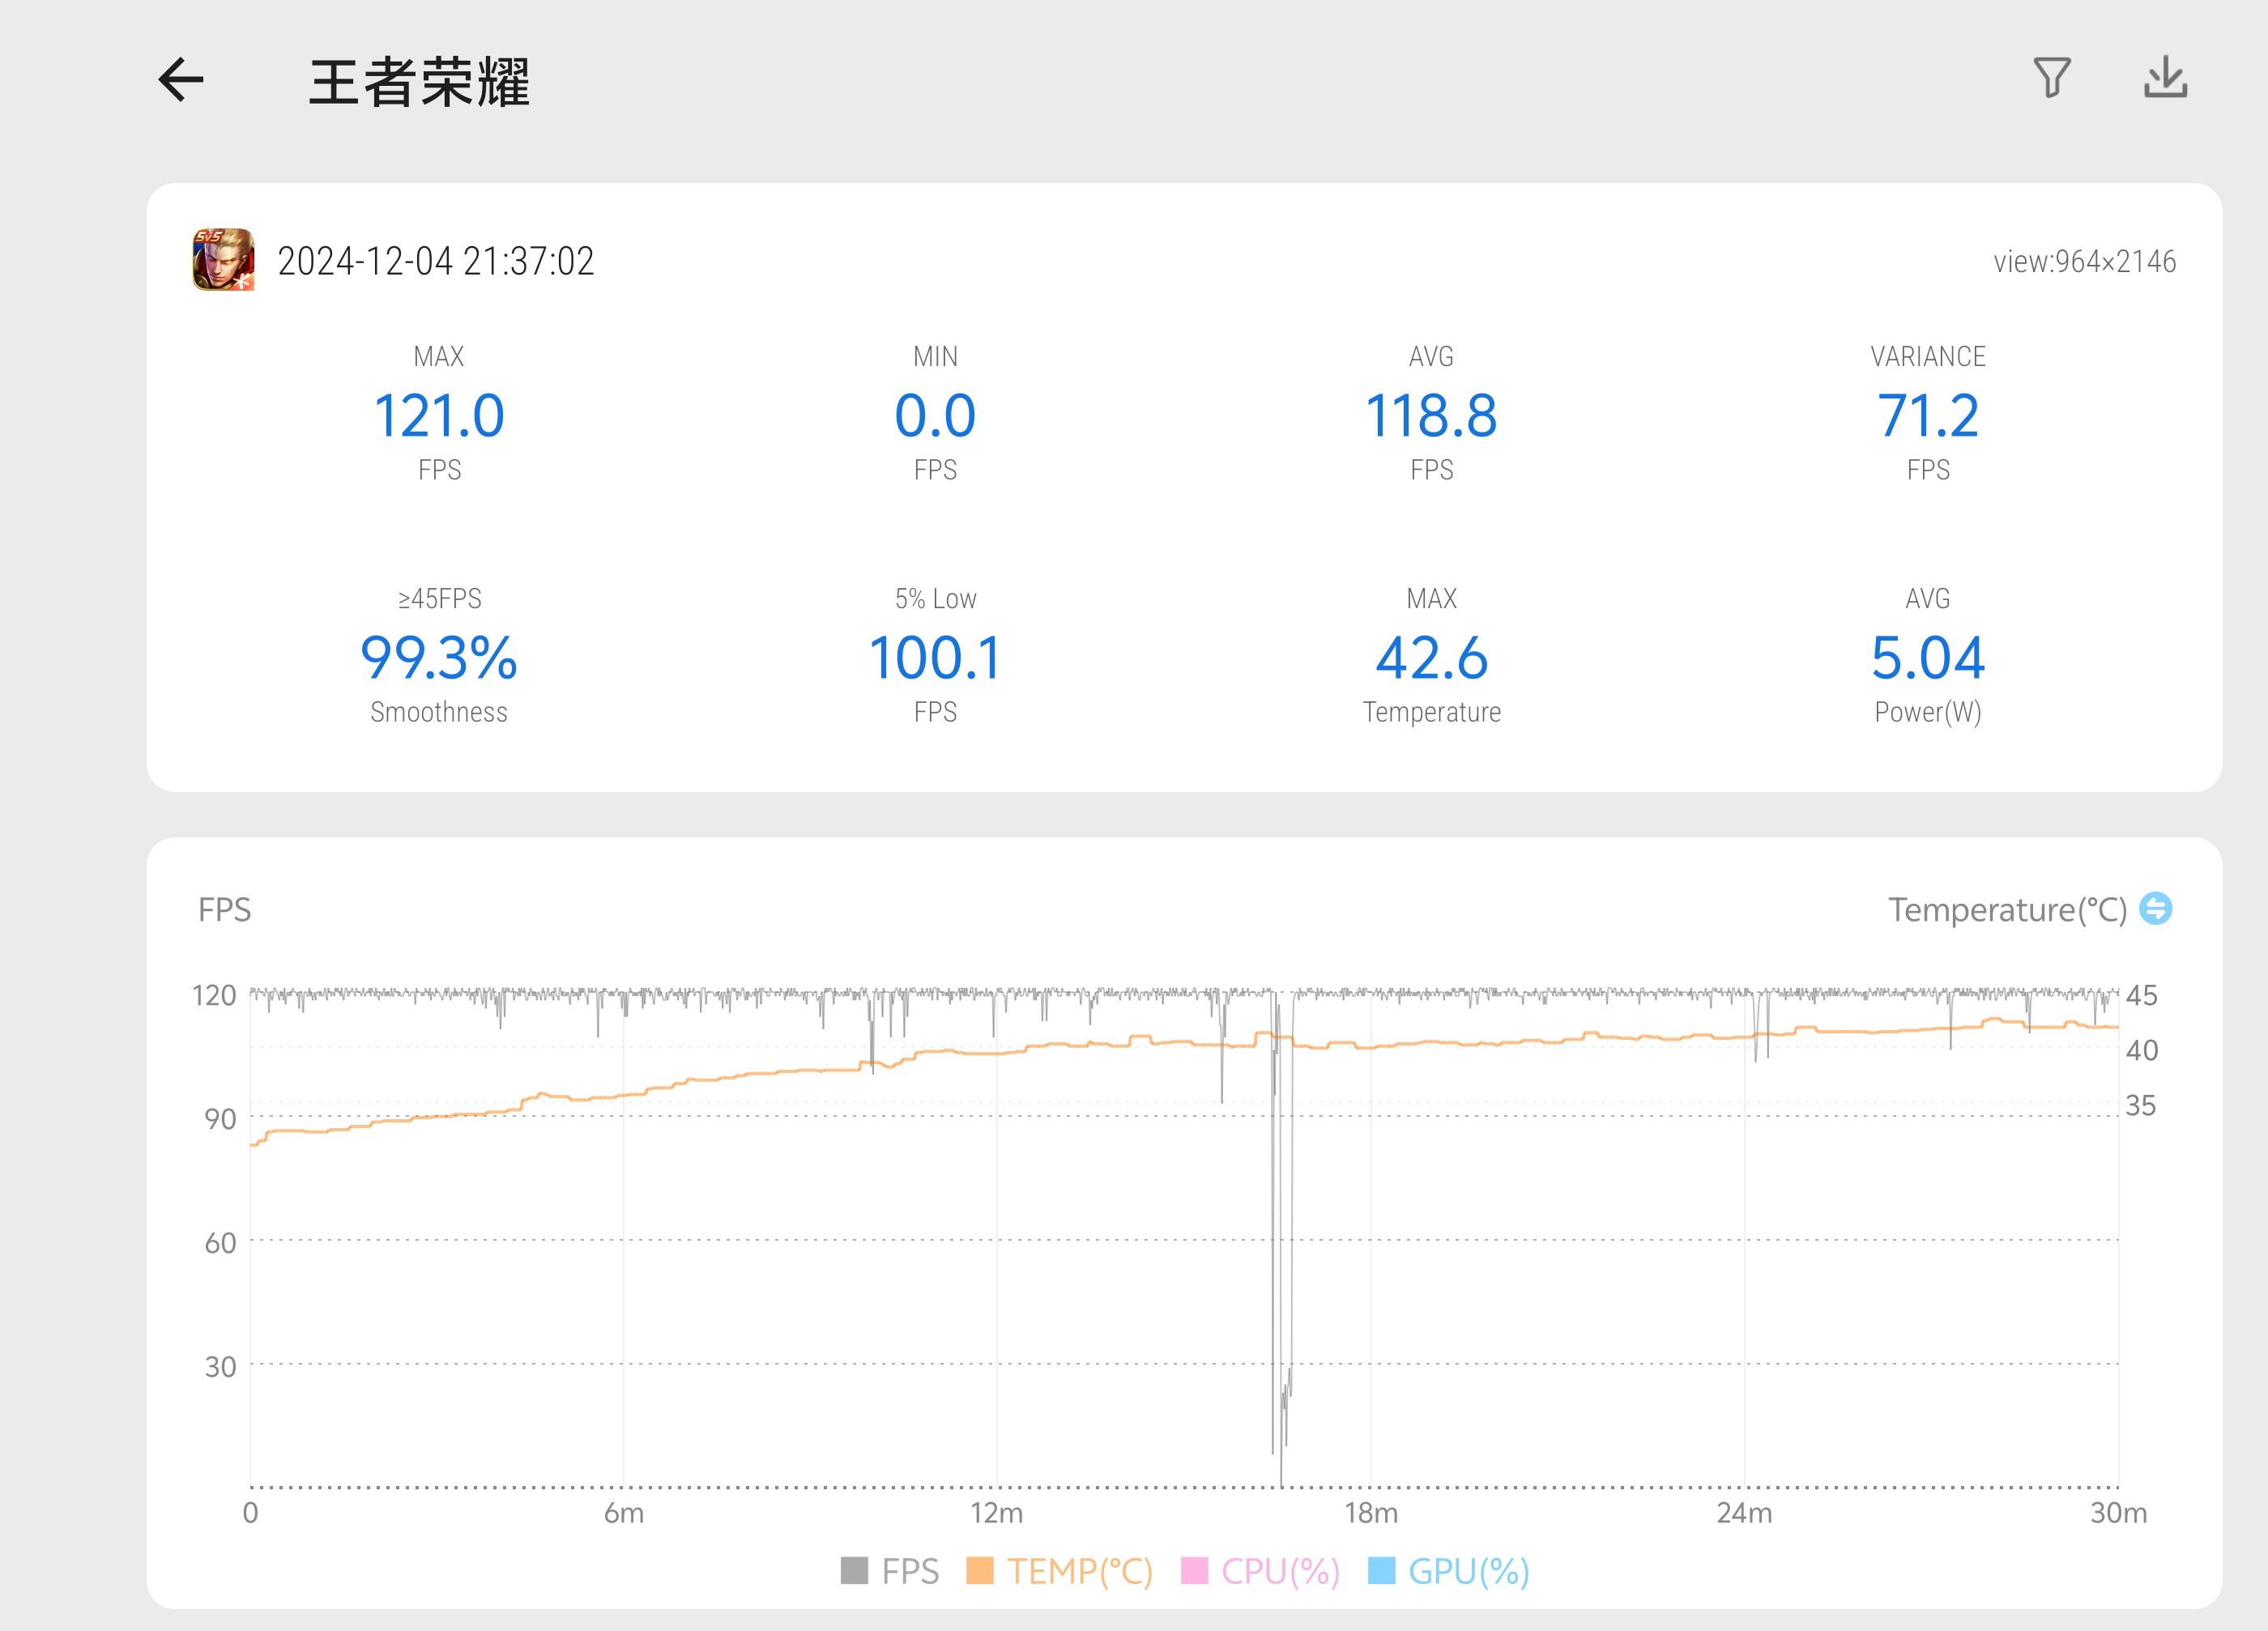This screenshot has height=1631, width=2268.
Task: Switch axis with Temperature swap icon
Action: click(2155, 908)
